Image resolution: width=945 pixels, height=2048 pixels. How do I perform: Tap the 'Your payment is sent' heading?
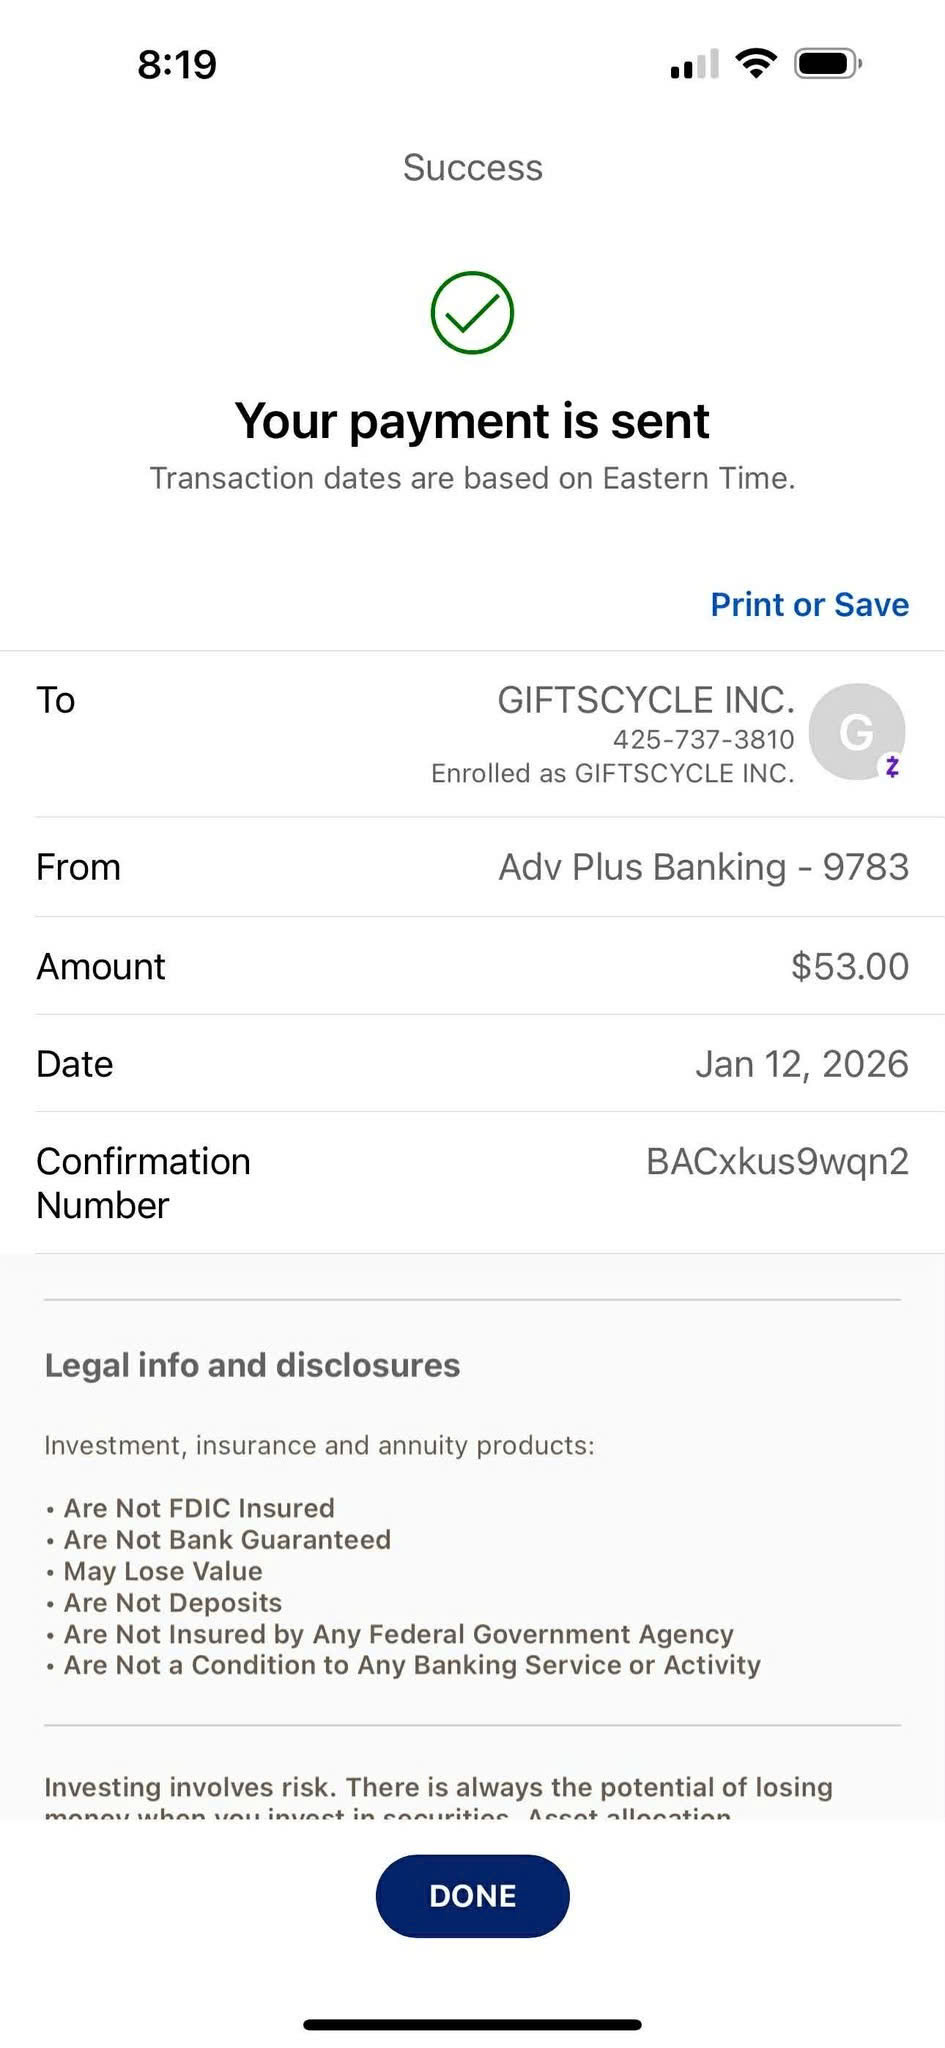(472, 421)
